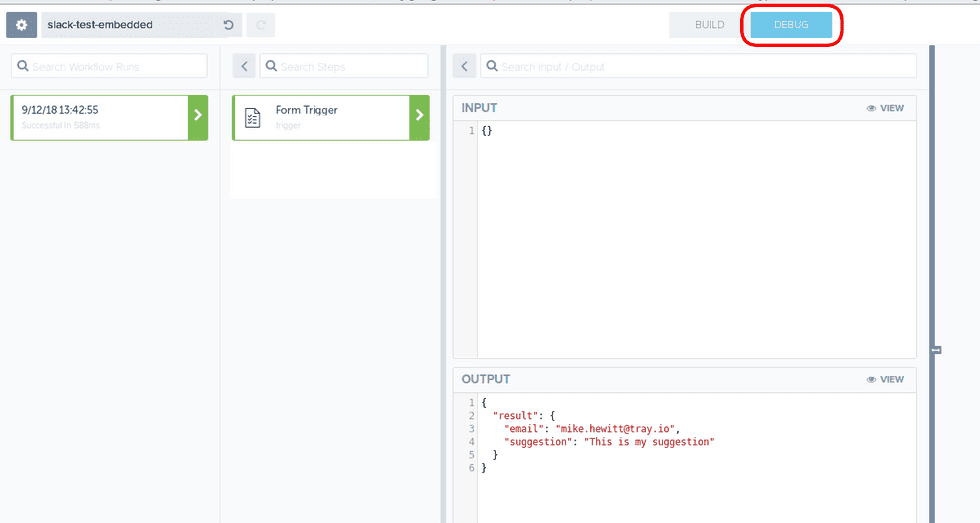Open workflow settings gear icon
This screenshot has height=523, width=980.
pos(21,25)
